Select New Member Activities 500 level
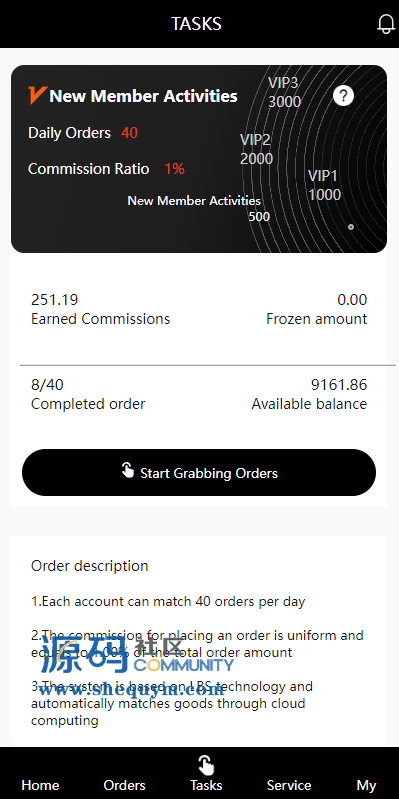The image size is (399, 799). pos(194,208)
